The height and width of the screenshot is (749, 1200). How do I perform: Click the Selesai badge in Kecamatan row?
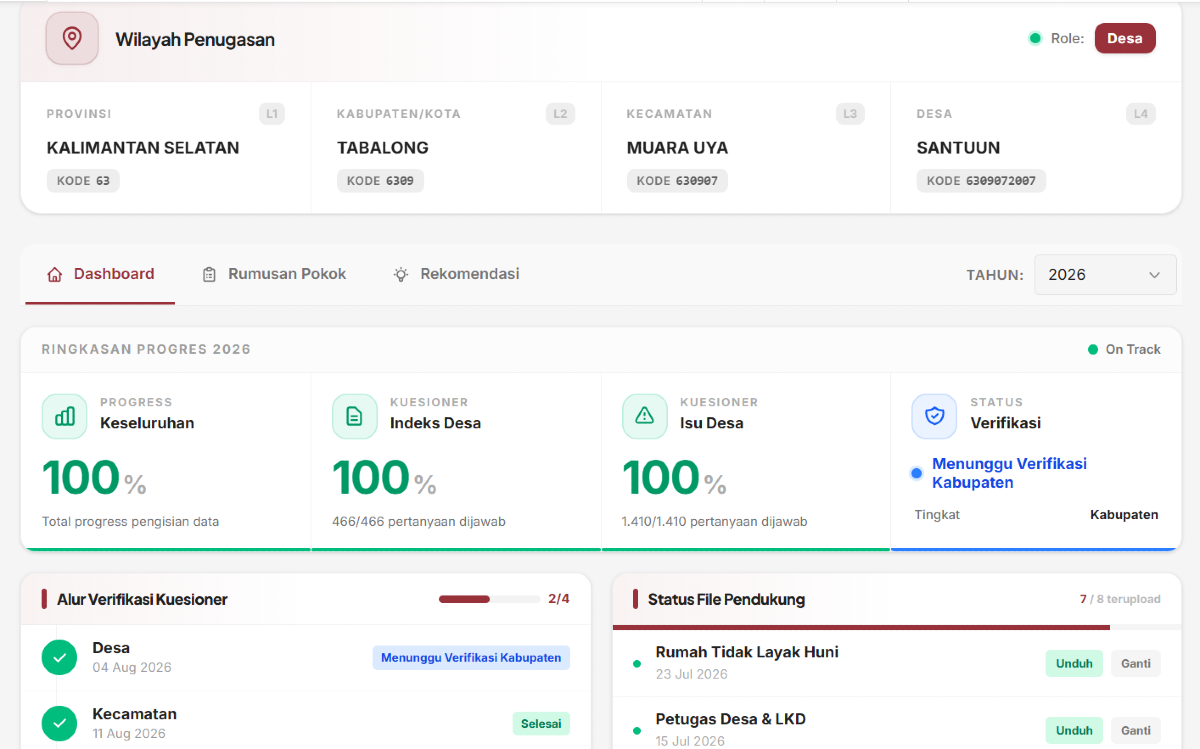click(x=541, y=723)
